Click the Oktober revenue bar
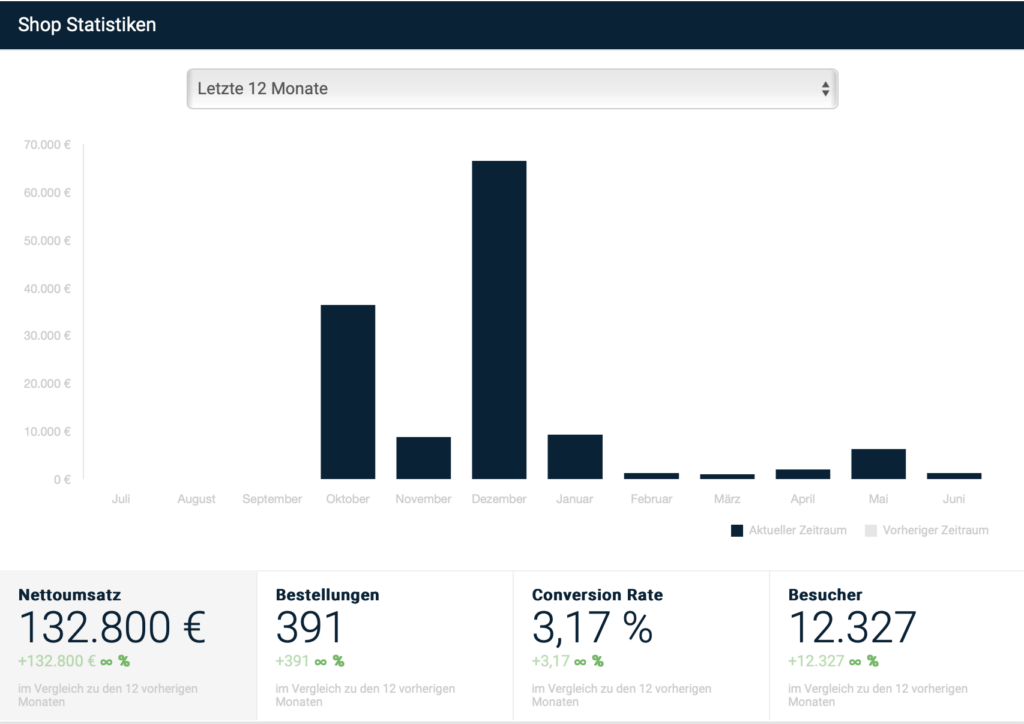The image size is (1024, 724). (x=347, y=391)
